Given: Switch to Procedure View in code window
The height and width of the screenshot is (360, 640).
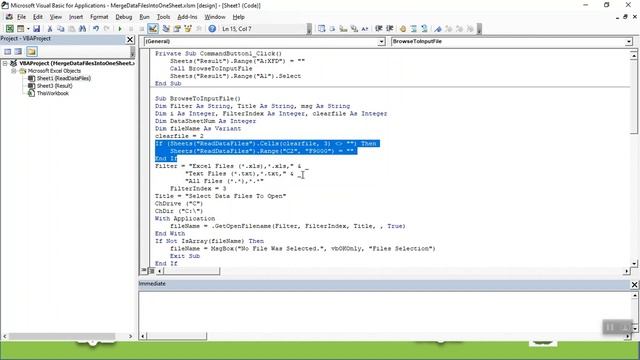Looking at the screenshot, I should [x=144, y=270].
